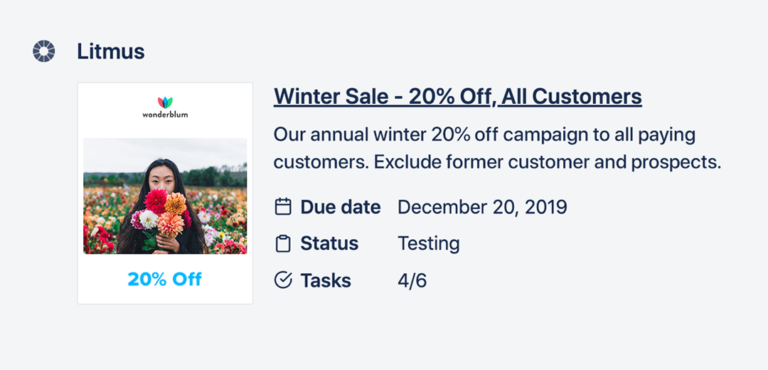Select the Tasks label
The height and width of the screenshot is (370, 768).
[326, 280]
